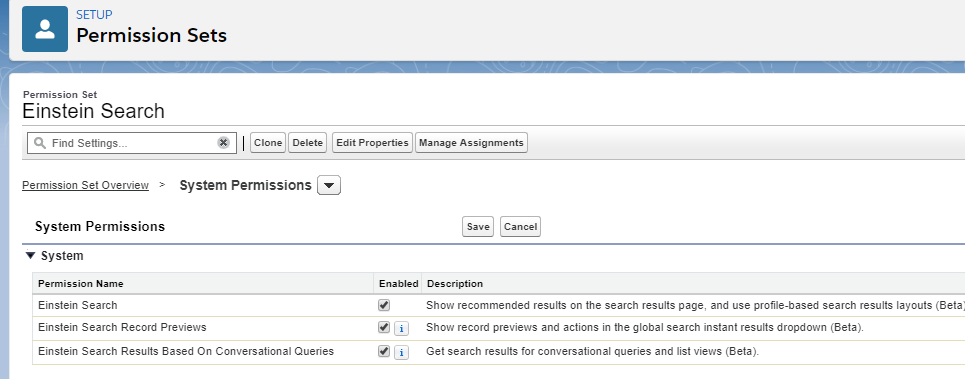Click the Einstein Search permission set title
The image size is (965, 379).
tap(94, 111)
